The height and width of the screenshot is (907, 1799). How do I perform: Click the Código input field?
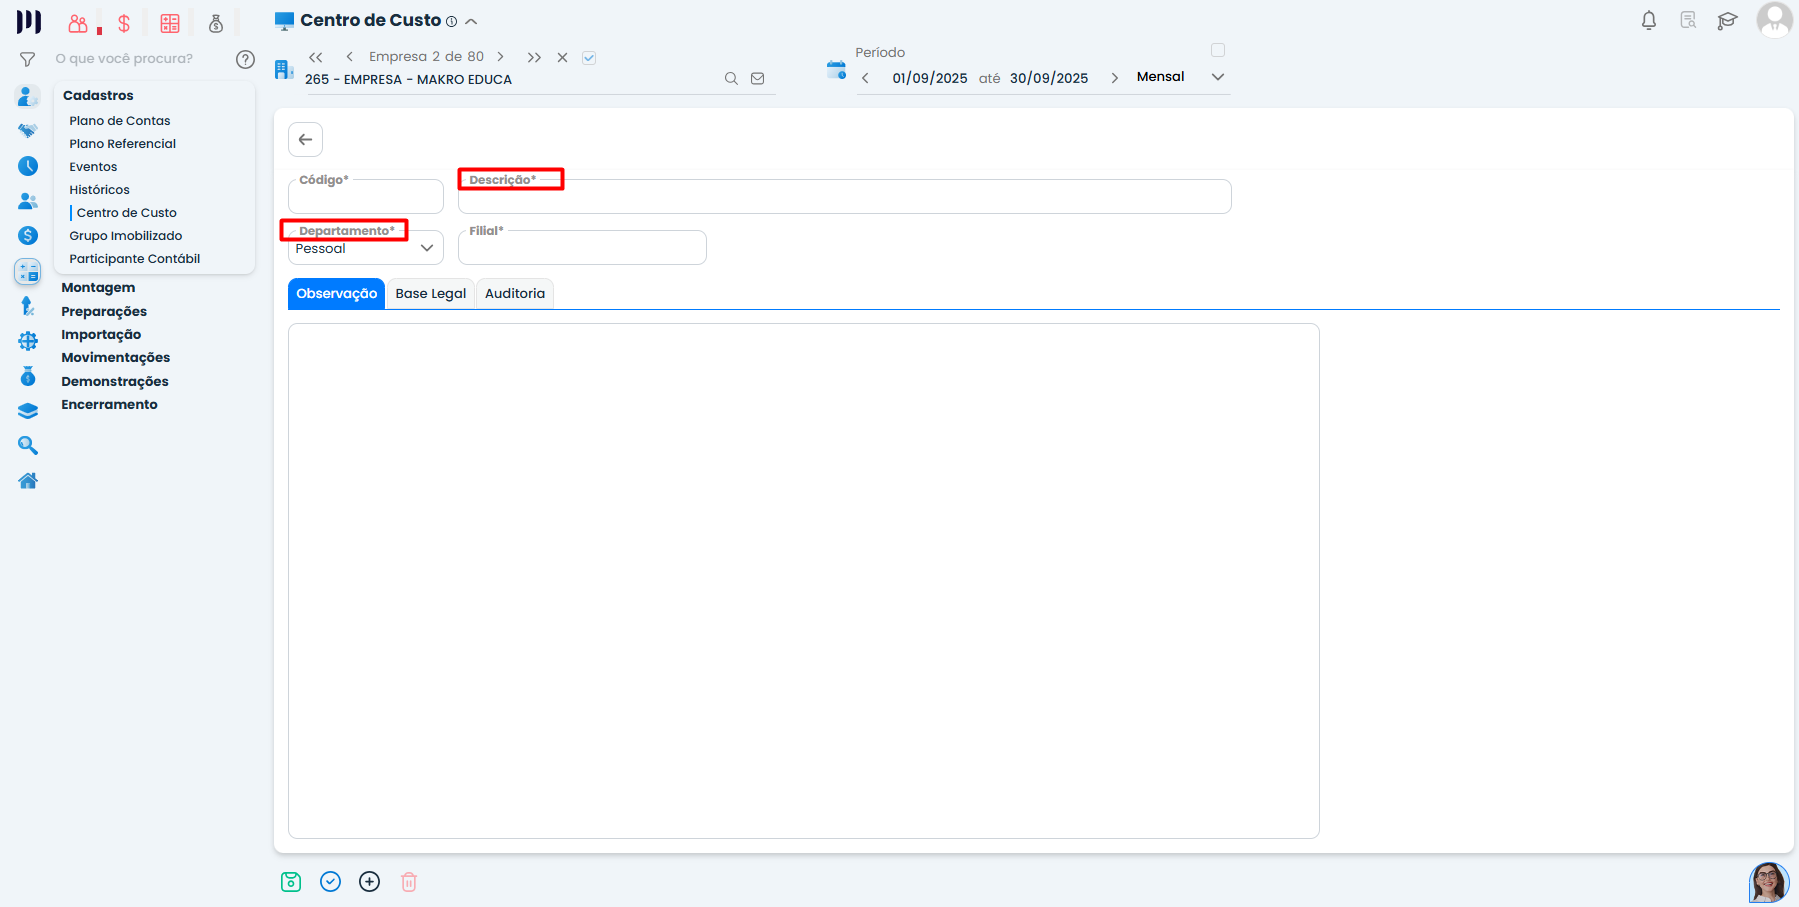(x=366, y=196)
